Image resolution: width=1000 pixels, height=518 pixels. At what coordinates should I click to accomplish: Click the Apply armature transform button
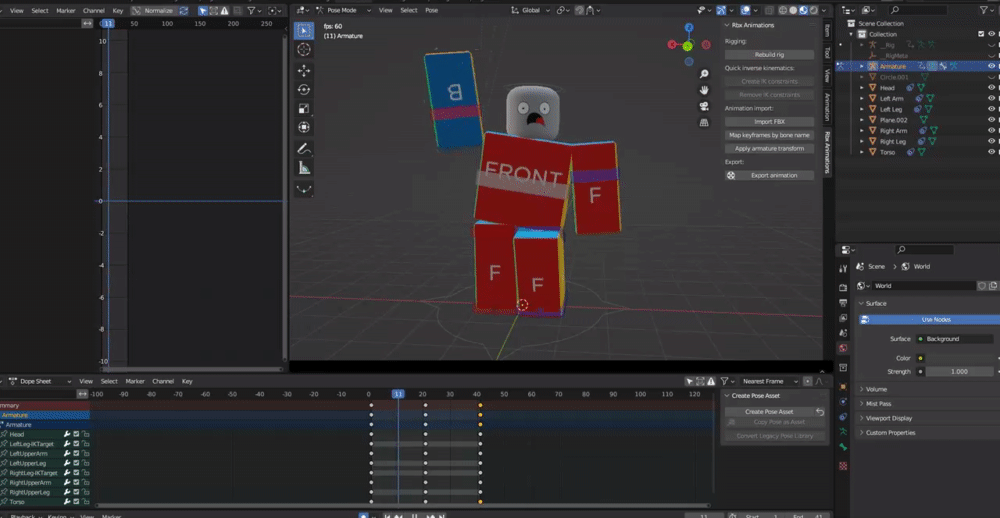click(x=769, y=149)
